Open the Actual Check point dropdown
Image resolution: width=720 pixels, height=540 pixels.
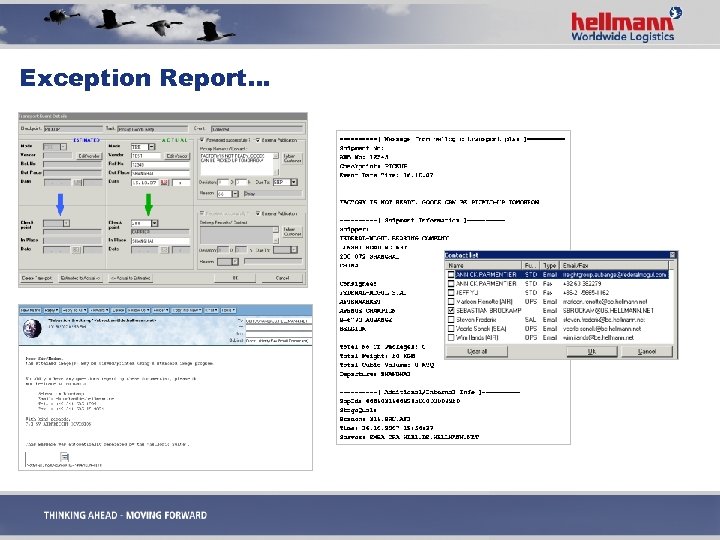coord(154,223)
